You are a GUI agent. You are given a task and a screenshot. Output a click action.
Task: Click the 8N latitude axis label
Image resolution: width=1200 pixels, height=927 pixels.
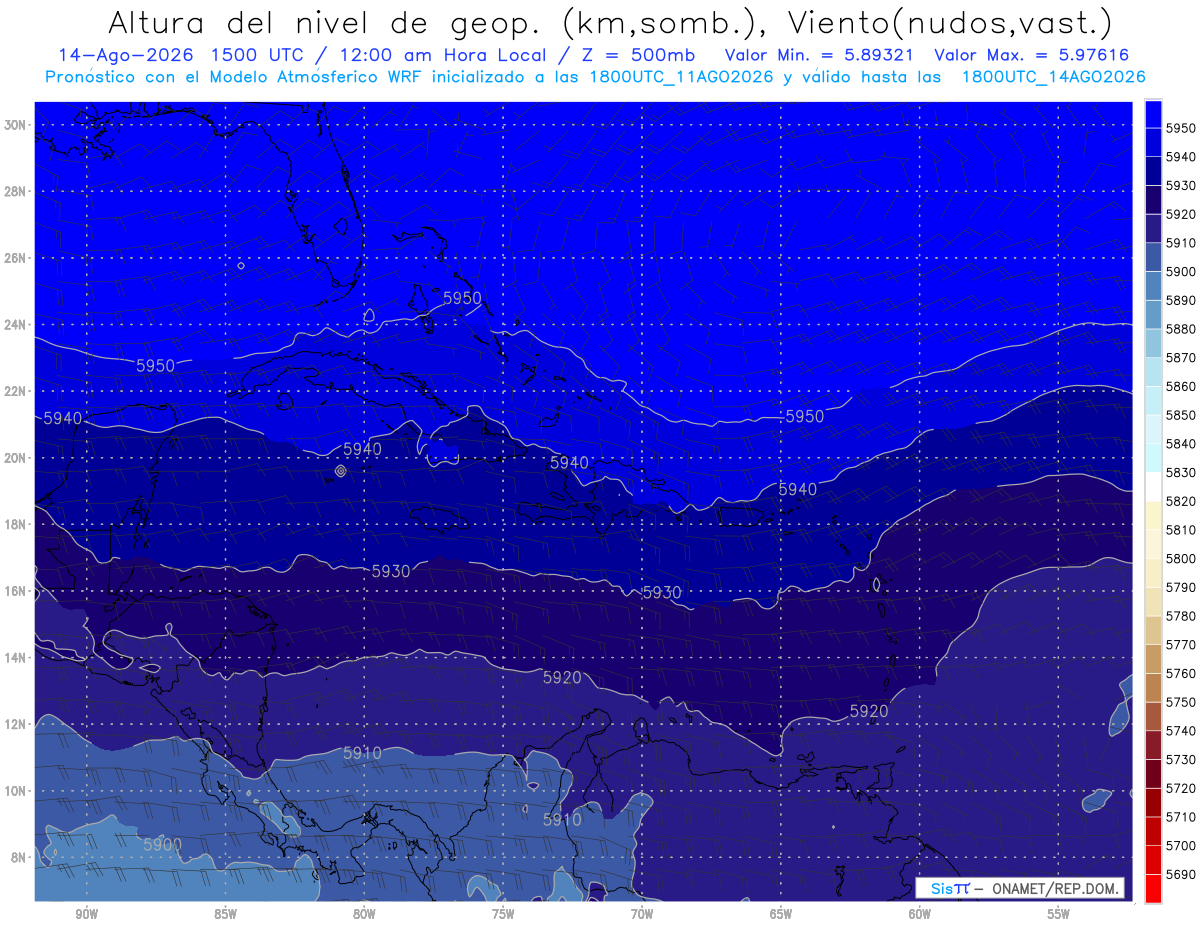coord(19,857)
